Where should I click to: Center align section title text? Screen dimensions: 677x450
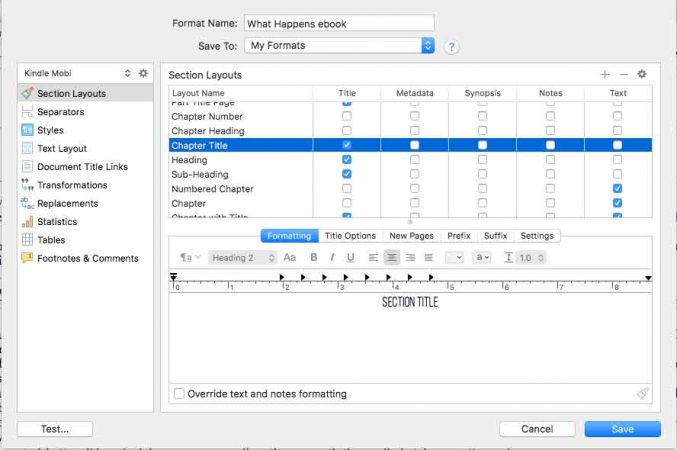pos(392,258)
